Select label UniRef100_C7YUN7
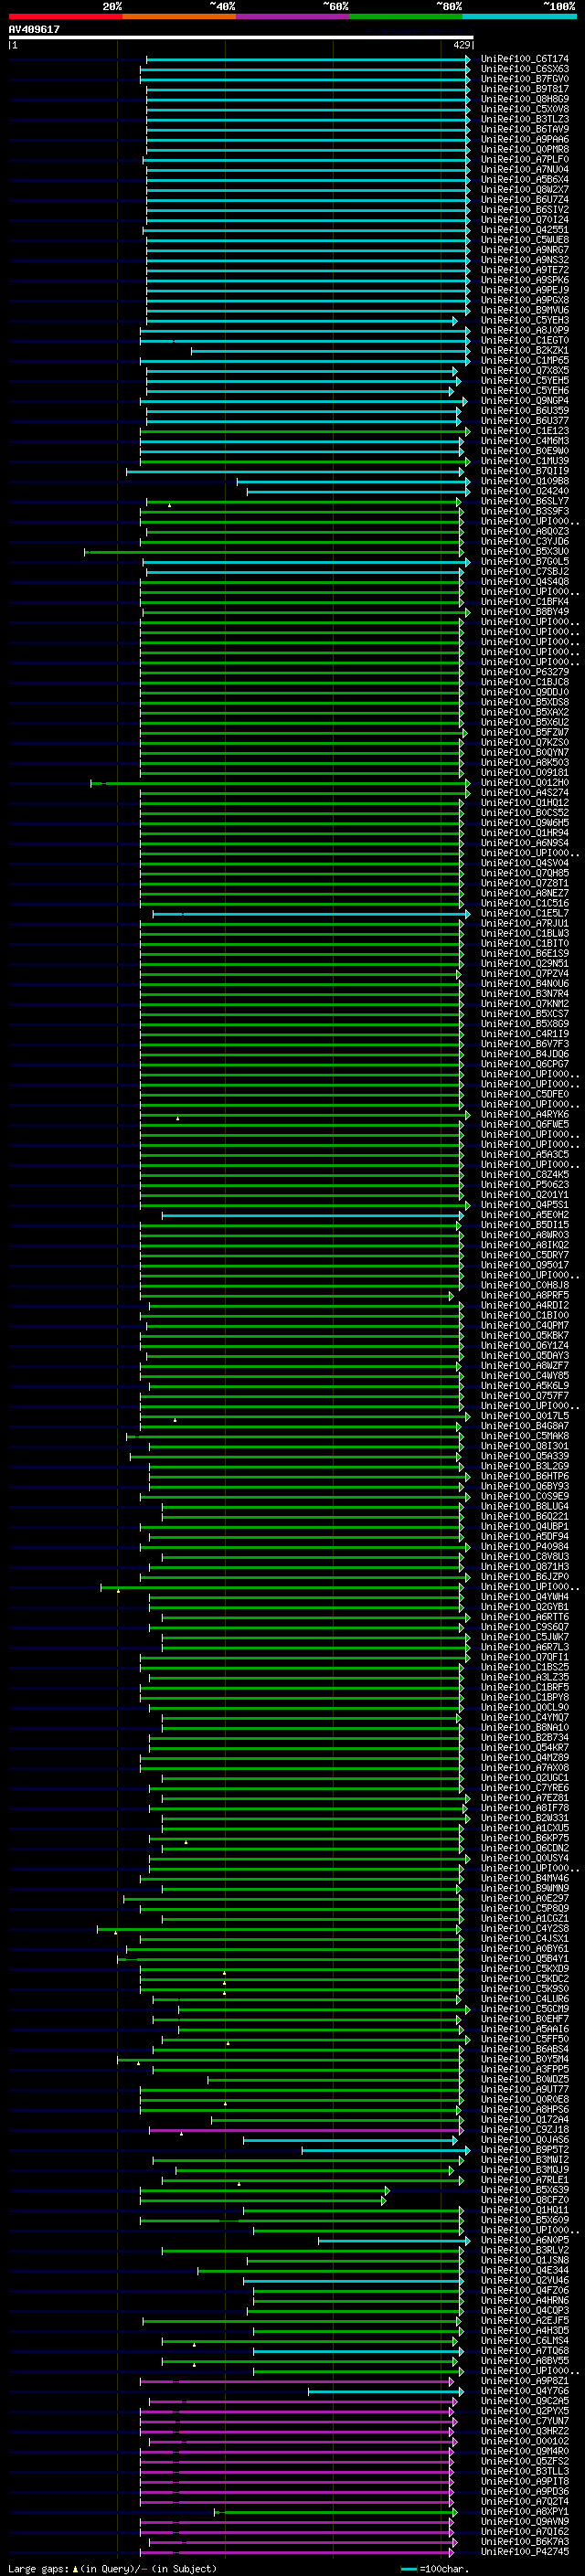 pos(525,2422)
